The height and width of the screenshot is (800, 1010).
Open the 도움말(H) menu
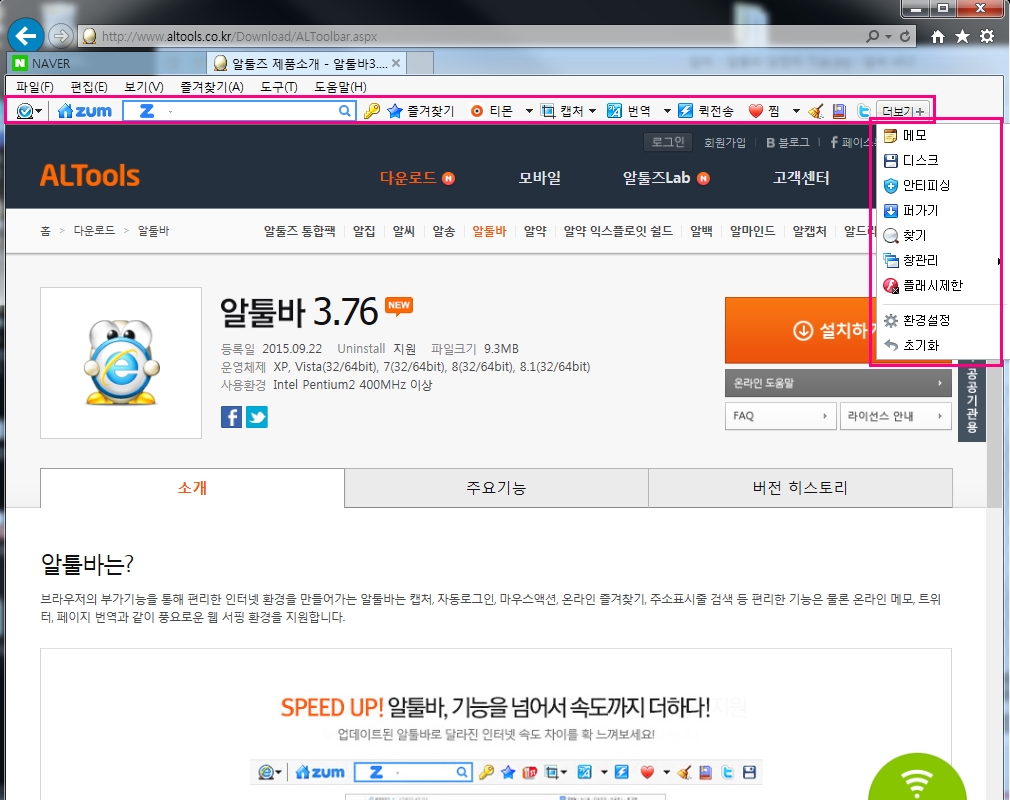coord(340,86)
